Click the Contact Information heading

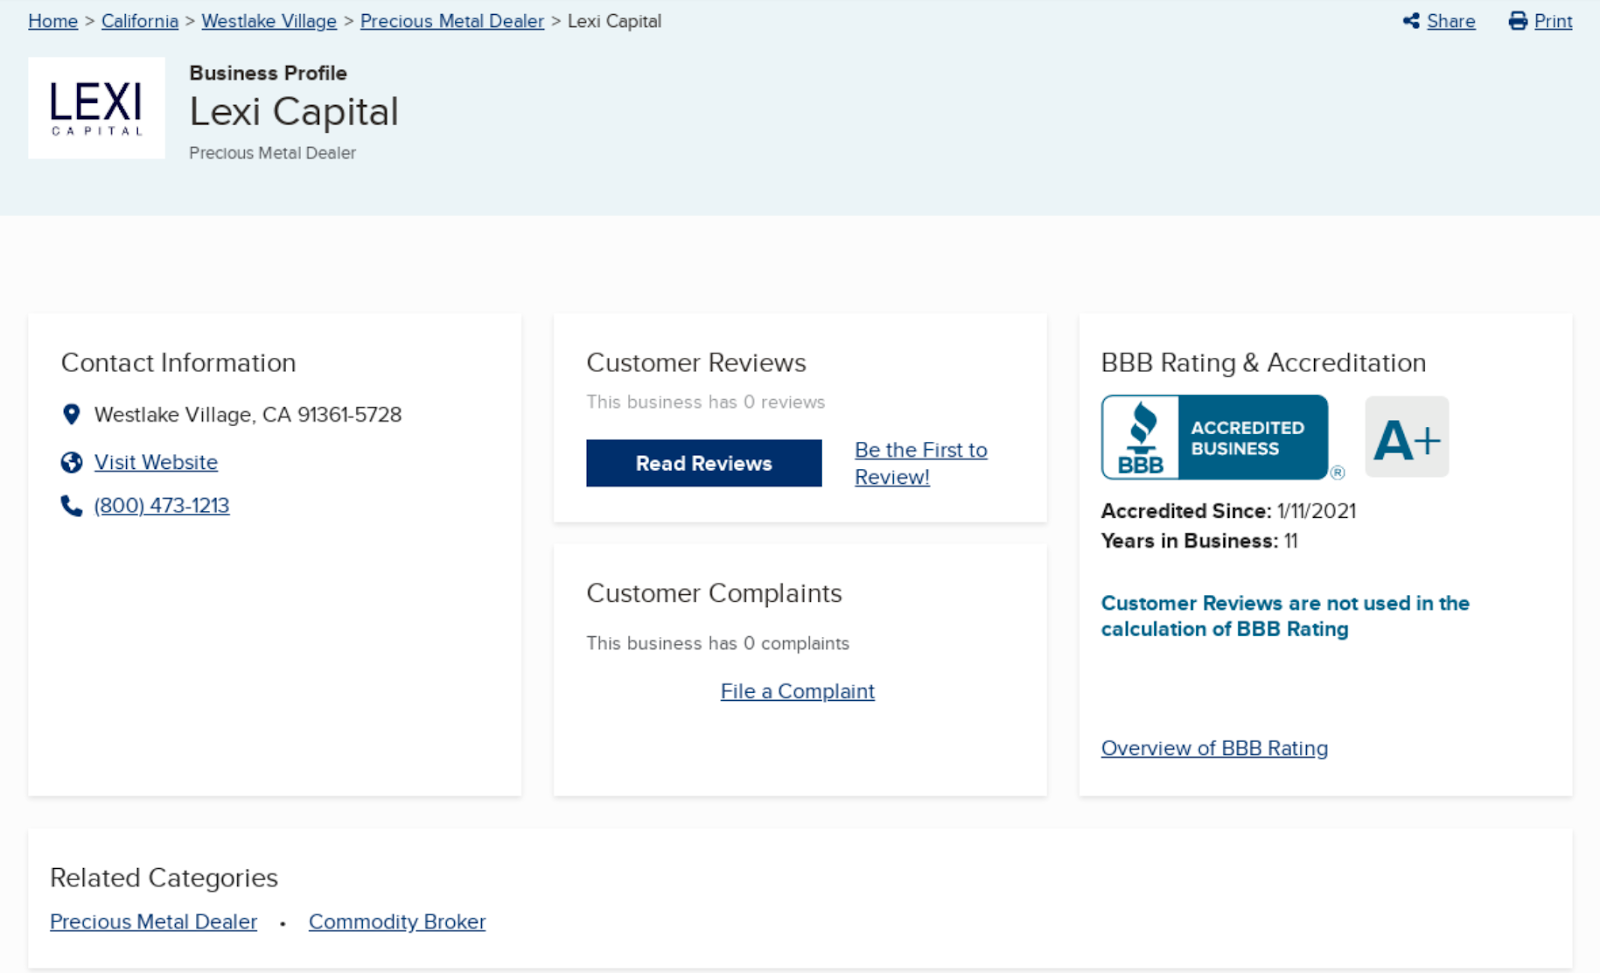pos(179,363)
